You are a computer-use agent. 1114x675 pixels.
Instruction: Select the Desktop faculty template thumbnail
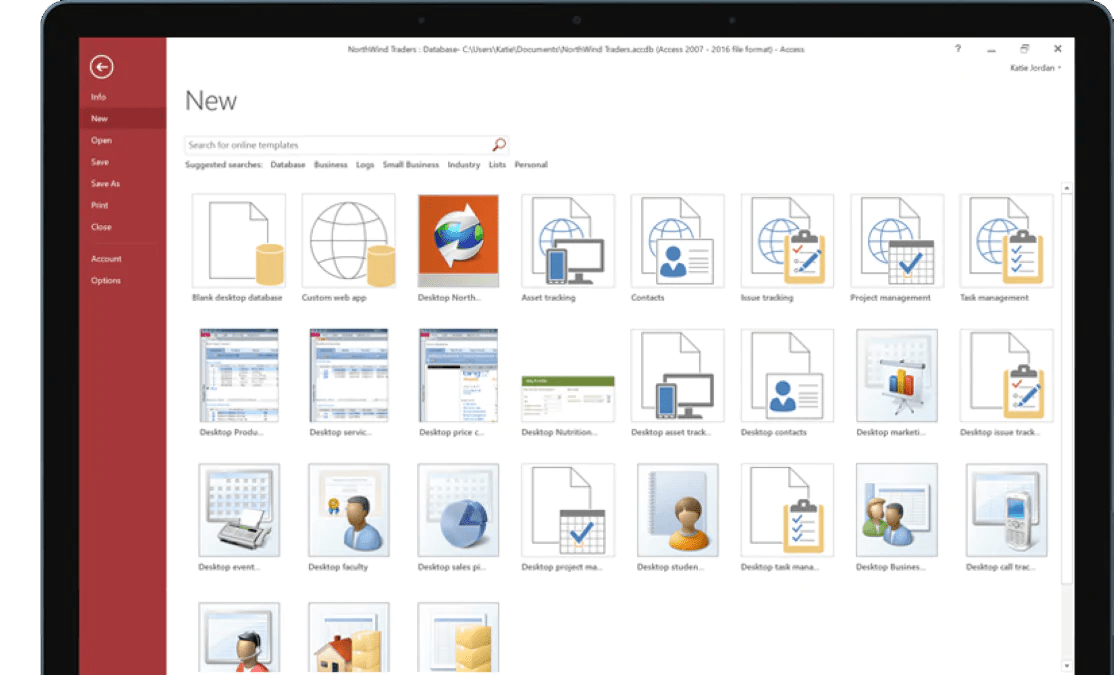tap(348, 511)
